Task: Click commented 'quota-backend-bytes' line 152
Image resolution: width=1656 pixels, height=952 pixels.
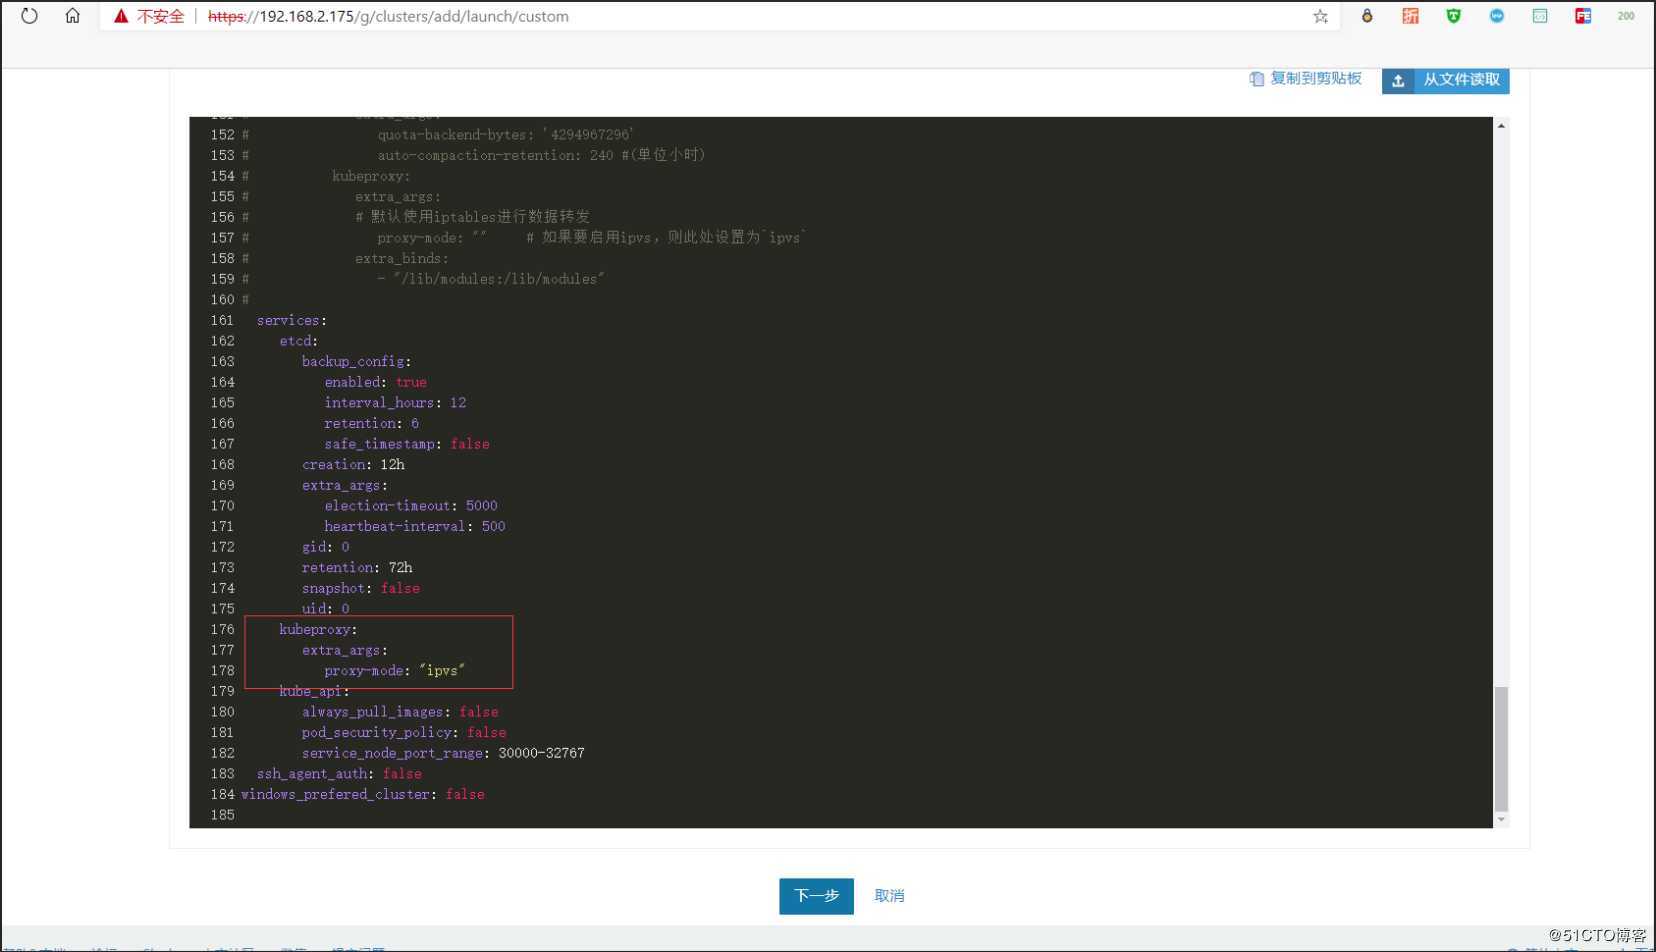Action: 506,134
